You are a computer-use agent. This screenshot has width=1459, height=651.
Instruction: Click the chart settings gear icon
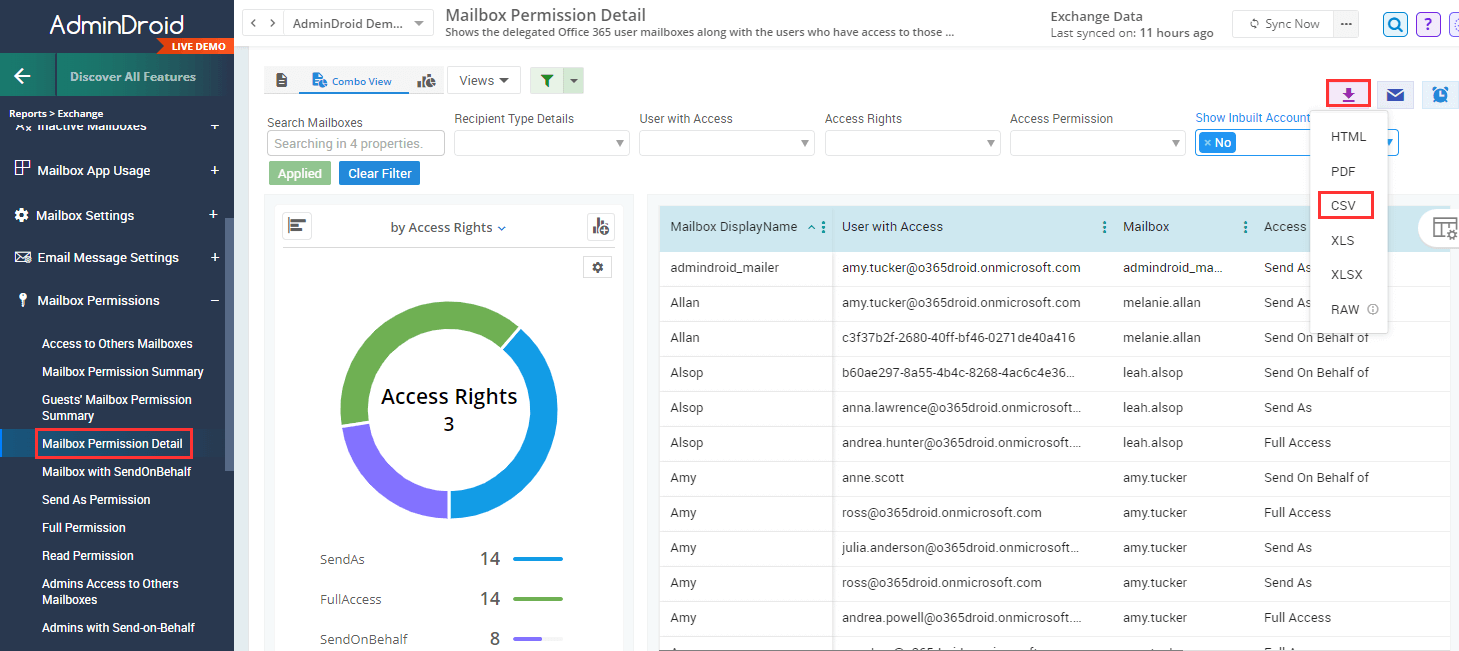tap(598, 267)
